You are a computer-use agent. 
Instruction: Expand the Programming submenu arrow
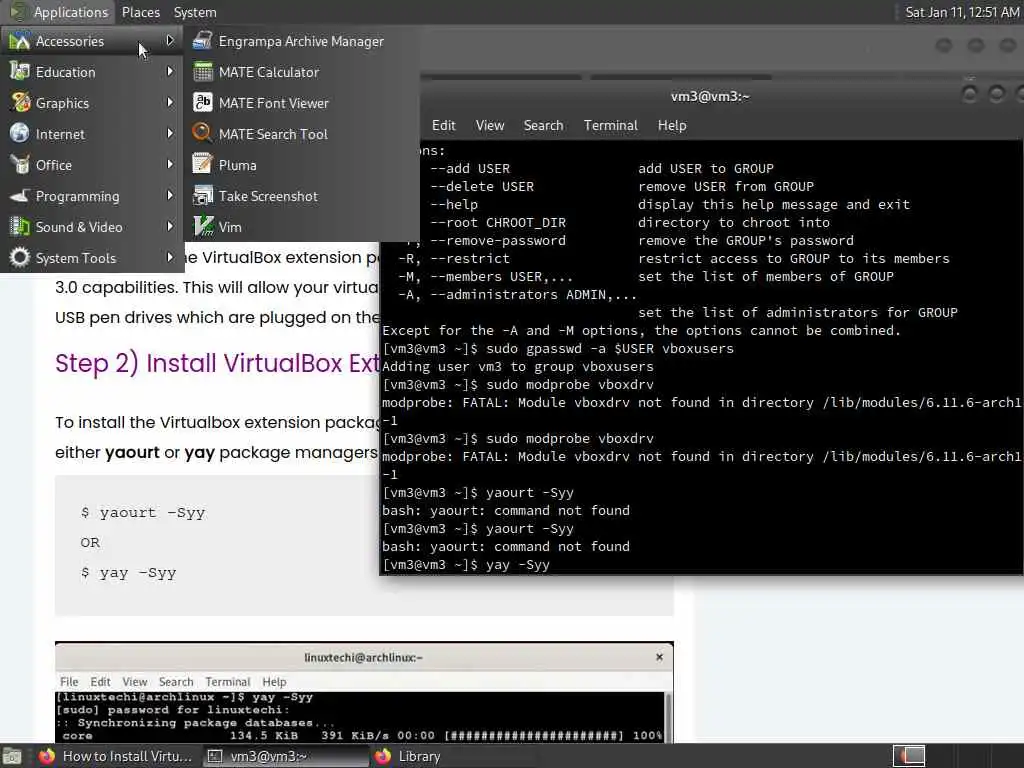coord(170,195)
